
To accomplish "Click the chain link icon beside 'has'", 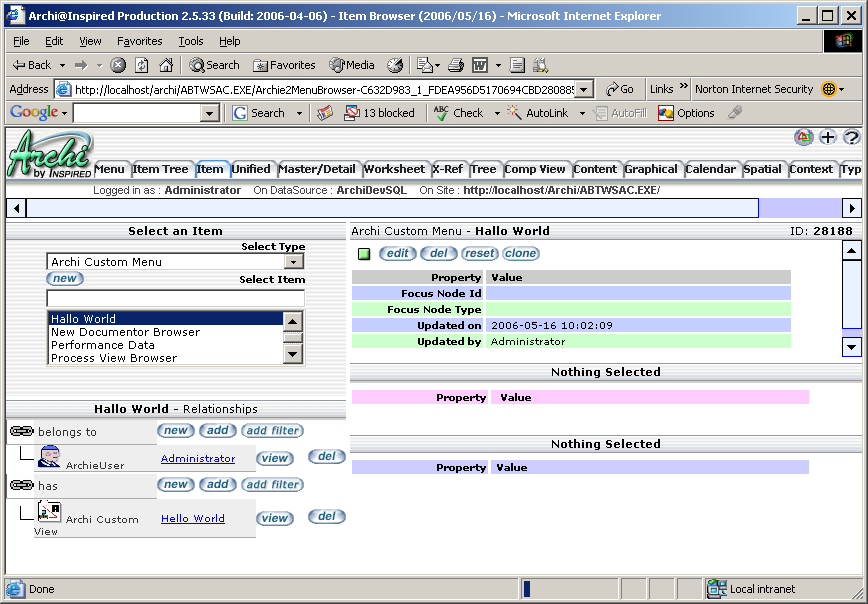I will click(x=21, y=485).
